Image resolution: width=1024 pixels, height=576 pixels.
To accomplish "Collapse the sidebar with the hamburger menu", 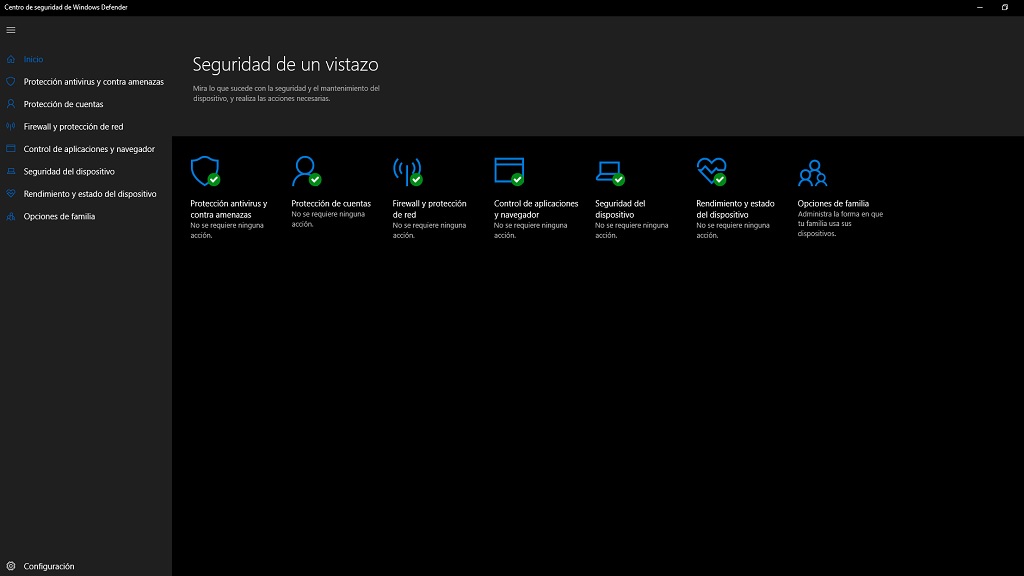I will pyautogui.click(x=11, y=30).
